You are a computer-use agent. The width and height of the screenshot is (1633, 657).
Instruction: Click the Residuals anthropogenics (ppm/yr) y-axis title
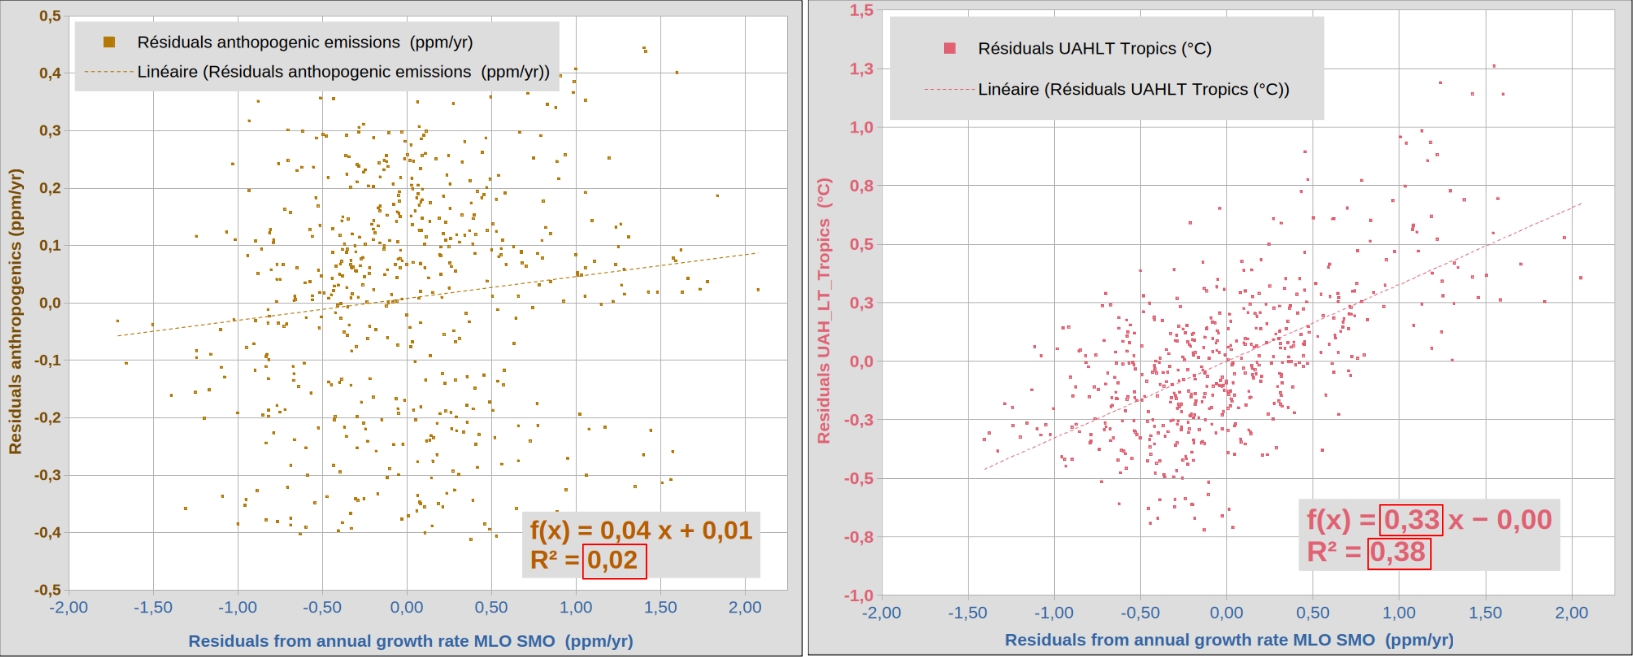pyautogui.click(x=15, y=311)
